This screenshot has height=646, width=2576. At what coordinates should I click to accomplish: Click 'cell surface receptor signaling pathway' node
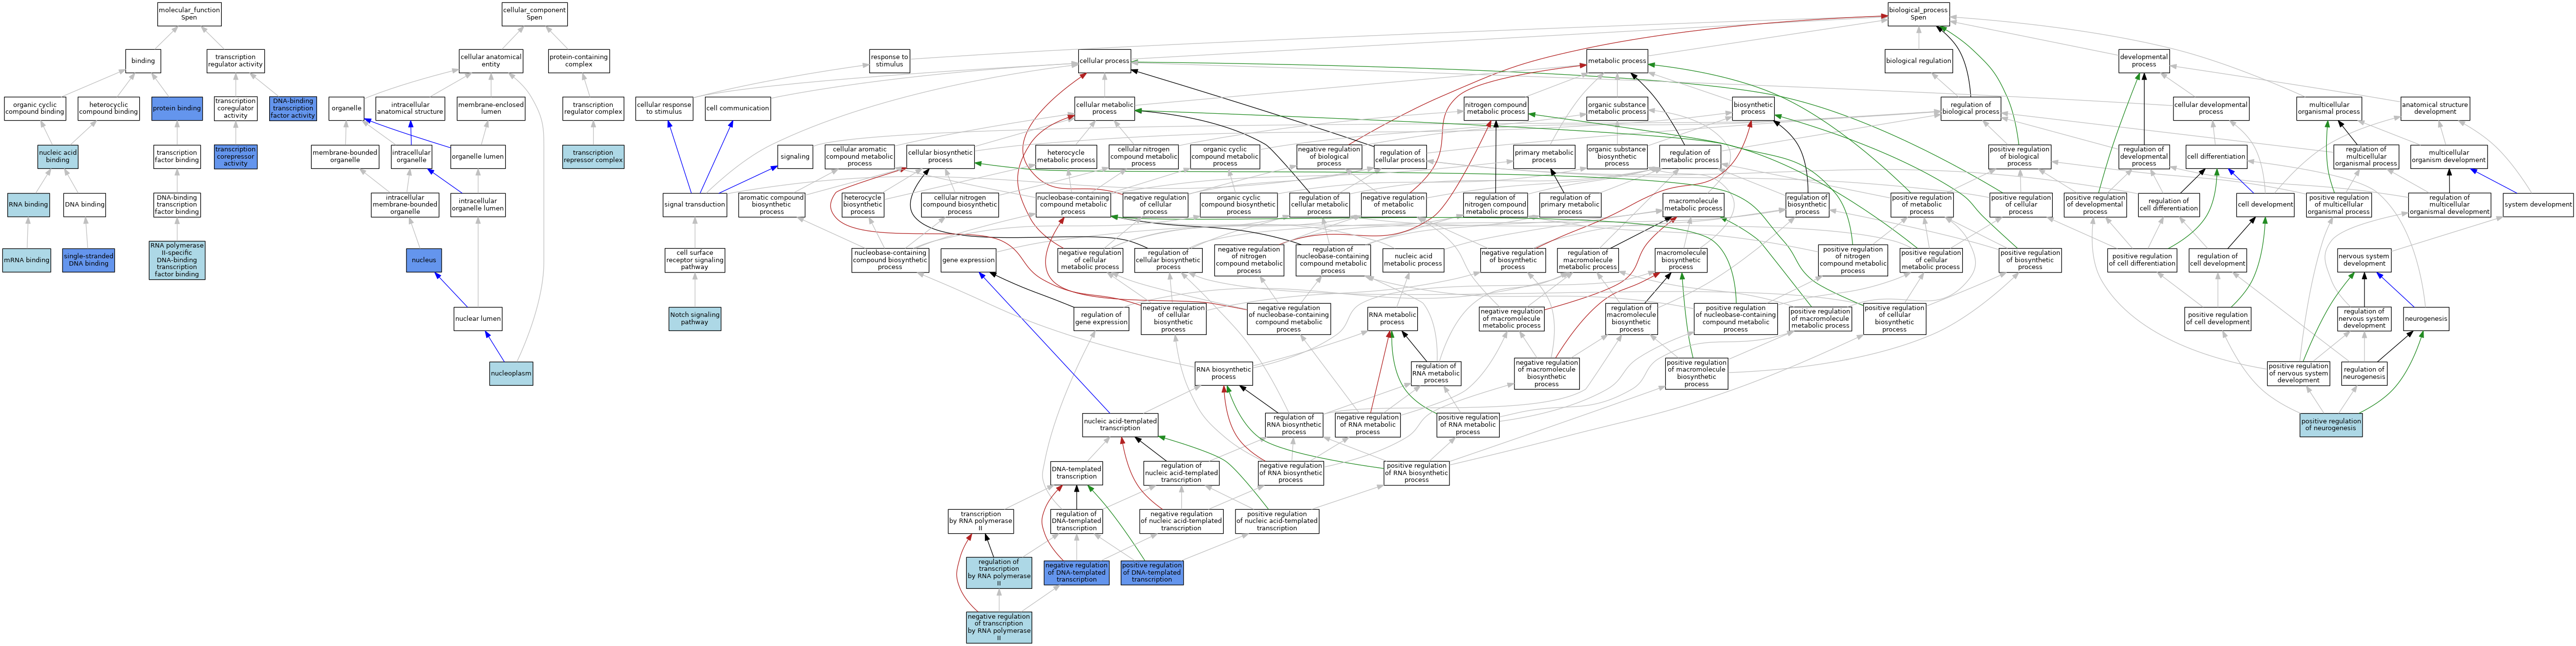pos(695,260)
